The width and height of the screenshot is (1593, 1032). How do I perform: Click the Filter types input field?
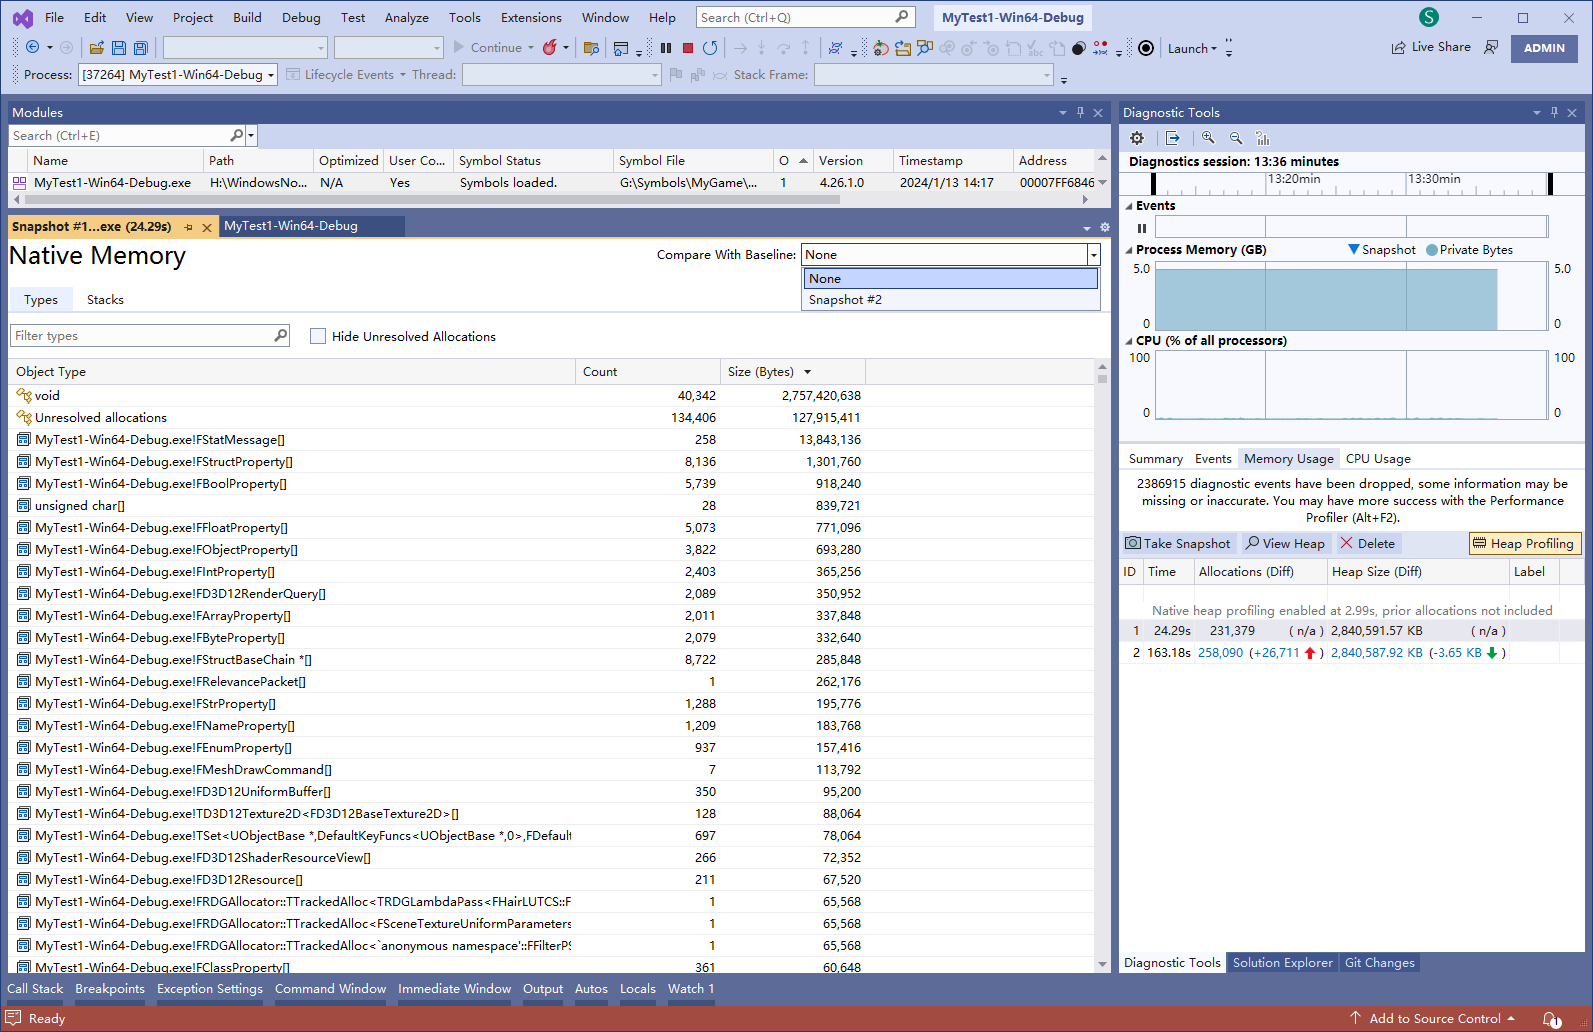pyautogui.click(x=141, y=336)
